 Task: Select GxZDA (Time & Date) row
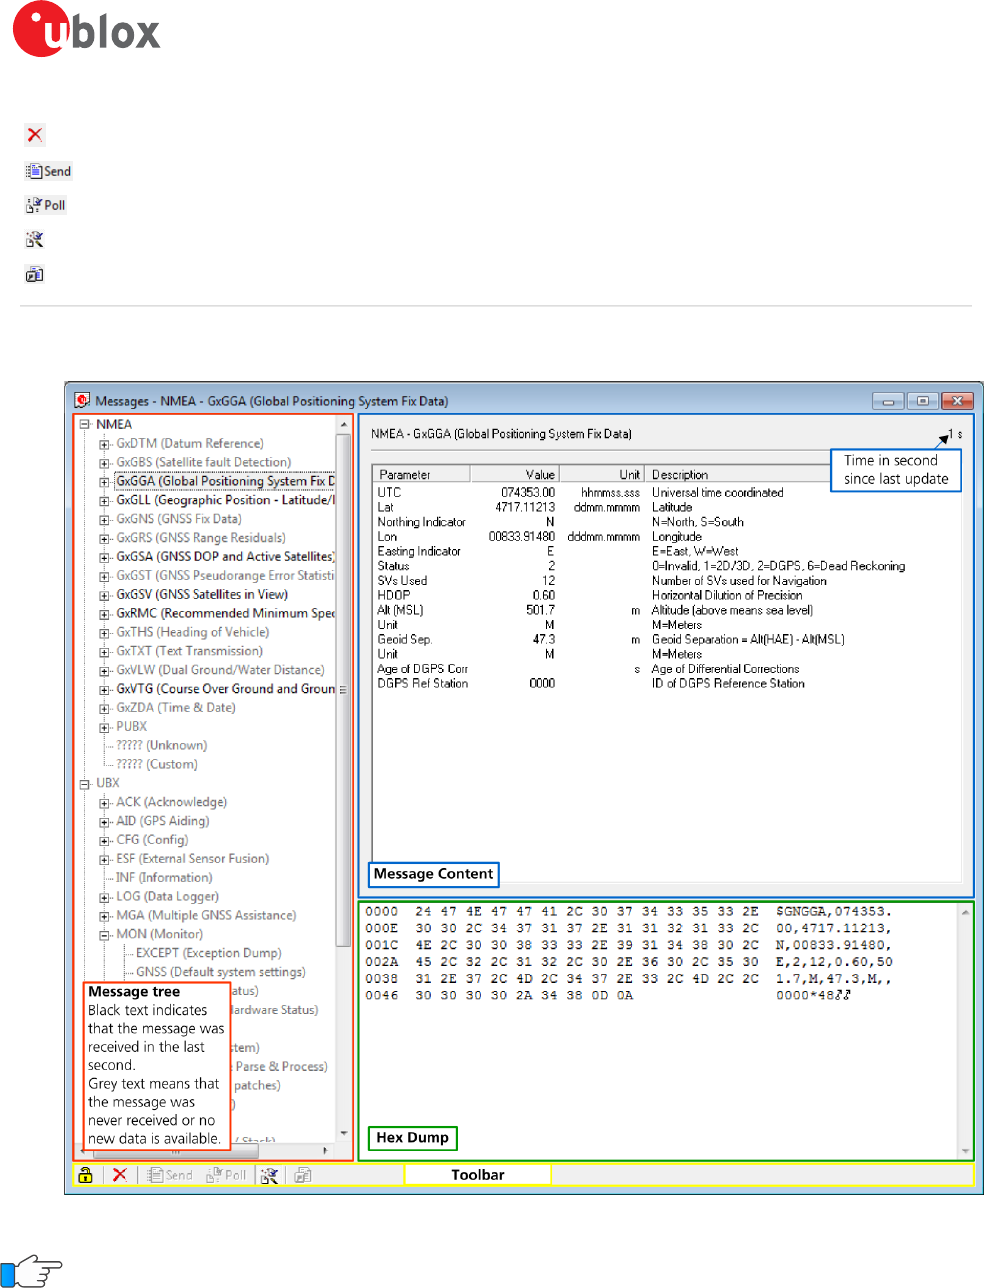click(x=176, y=707)
